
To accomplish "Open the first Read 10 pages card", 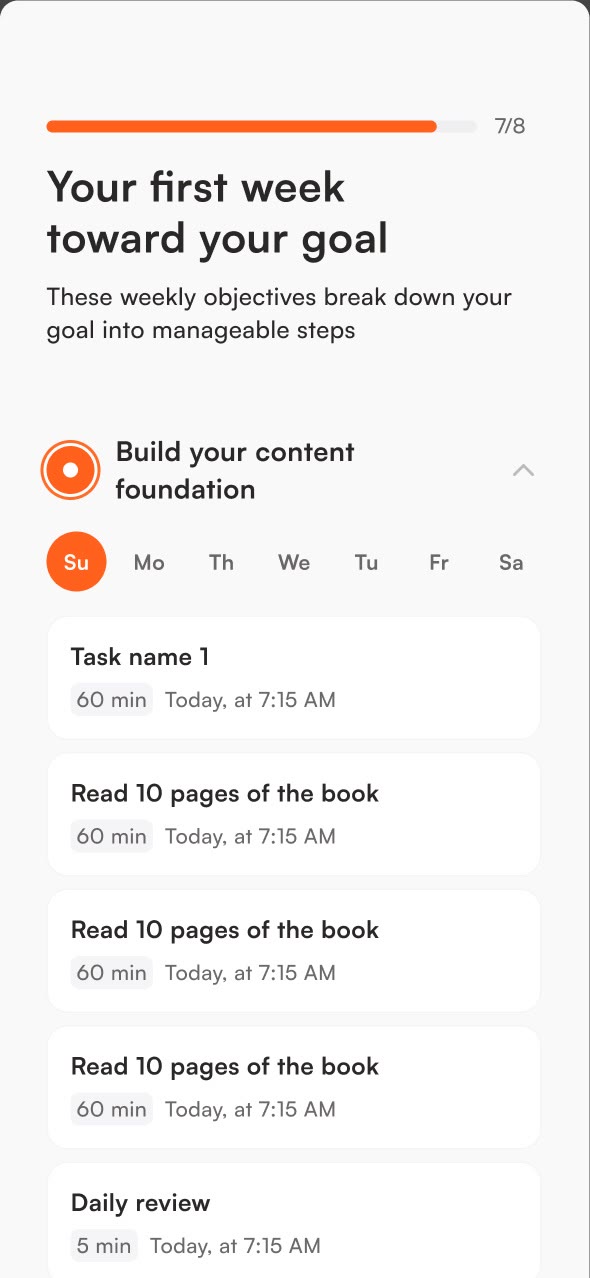I will click(294, 814).
